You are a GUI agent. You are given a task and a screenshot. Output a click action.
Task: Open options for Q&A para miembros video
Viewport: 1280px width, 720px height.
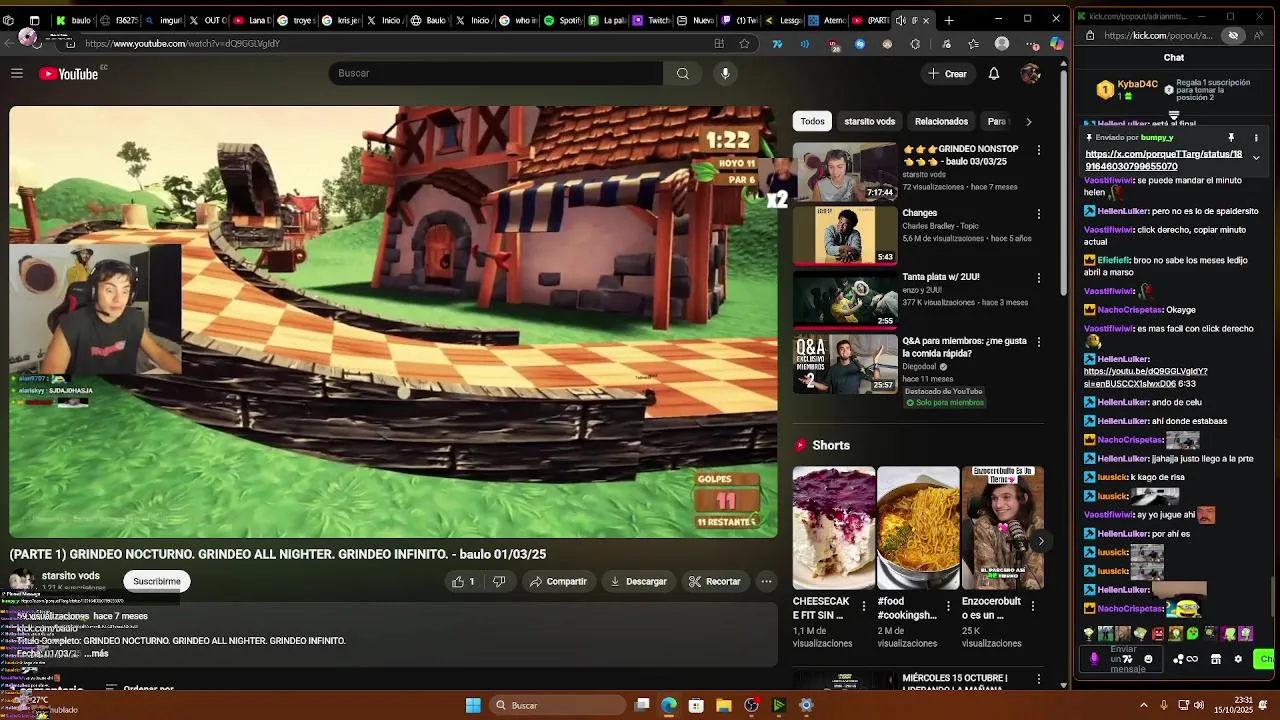coord(1038,342)
